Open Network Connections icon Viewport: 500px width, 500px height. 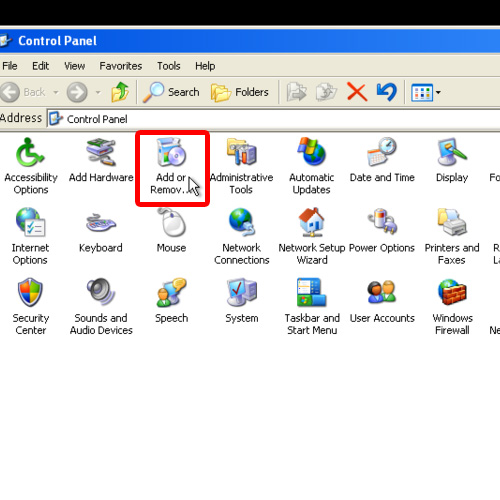(241, 222)
